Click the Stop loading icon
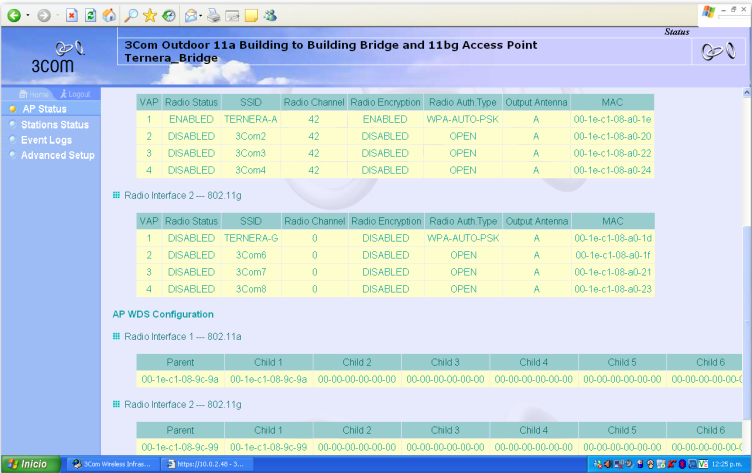 click(72, 15)
